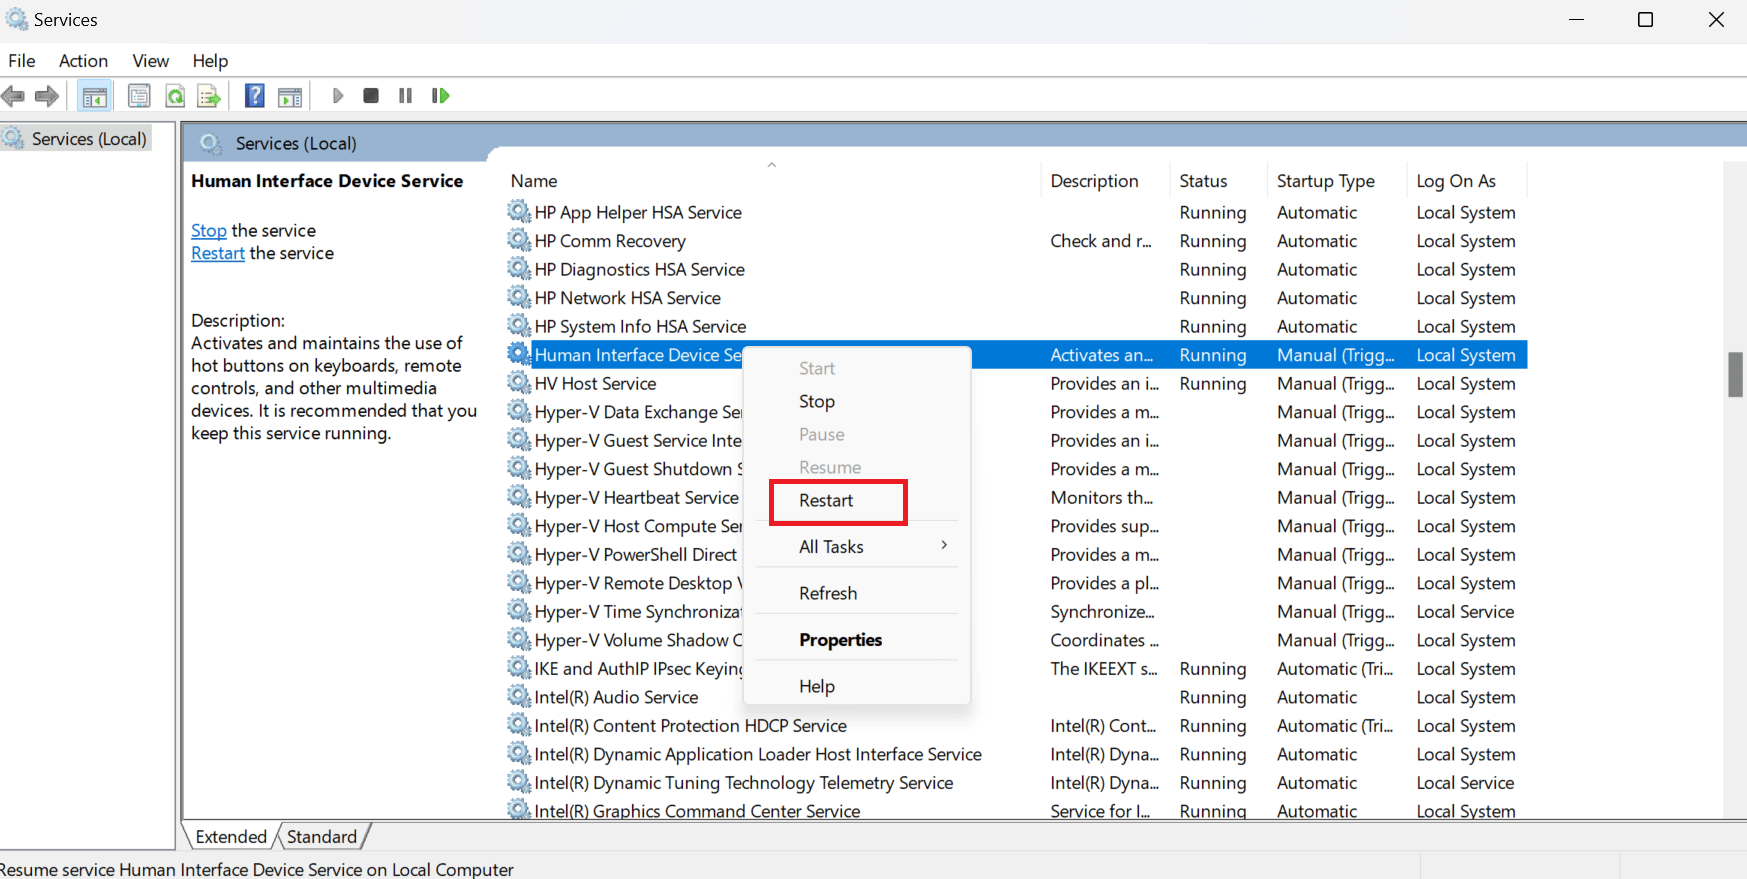Click the Stop Service square icon

[x=371, y=96]
